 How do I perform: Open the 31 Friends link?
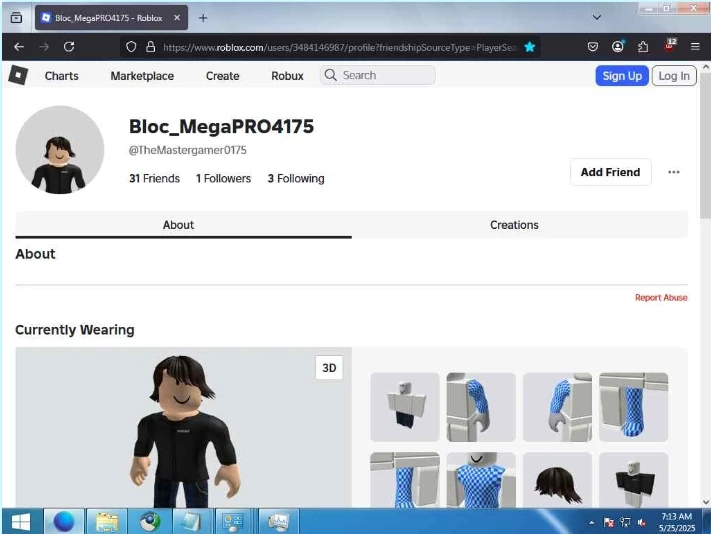154,179
